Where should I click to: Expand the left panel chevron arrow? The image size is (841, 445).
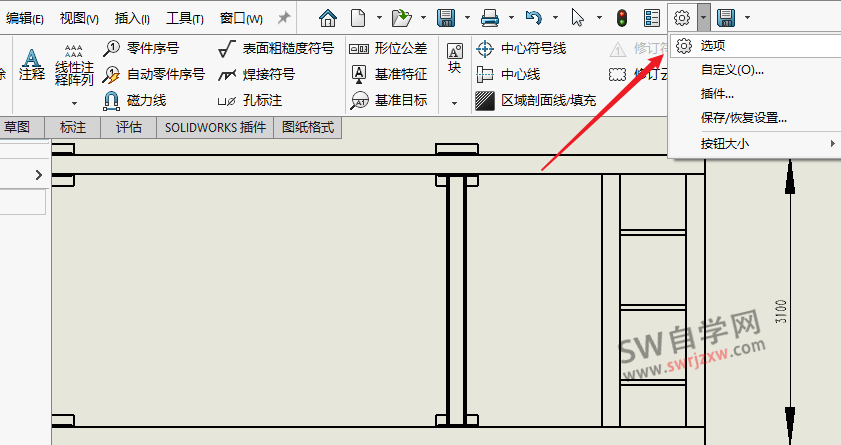[39, 175]
